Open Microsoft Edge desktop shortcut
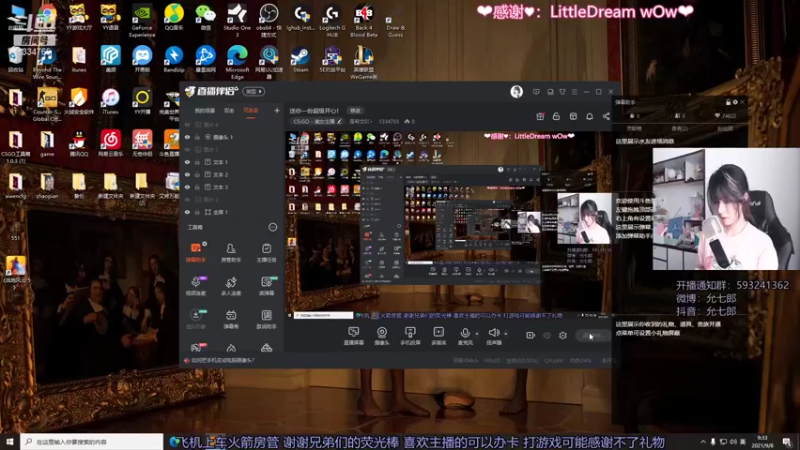This screenshot has height=450, width=800. tap(237, 62)
